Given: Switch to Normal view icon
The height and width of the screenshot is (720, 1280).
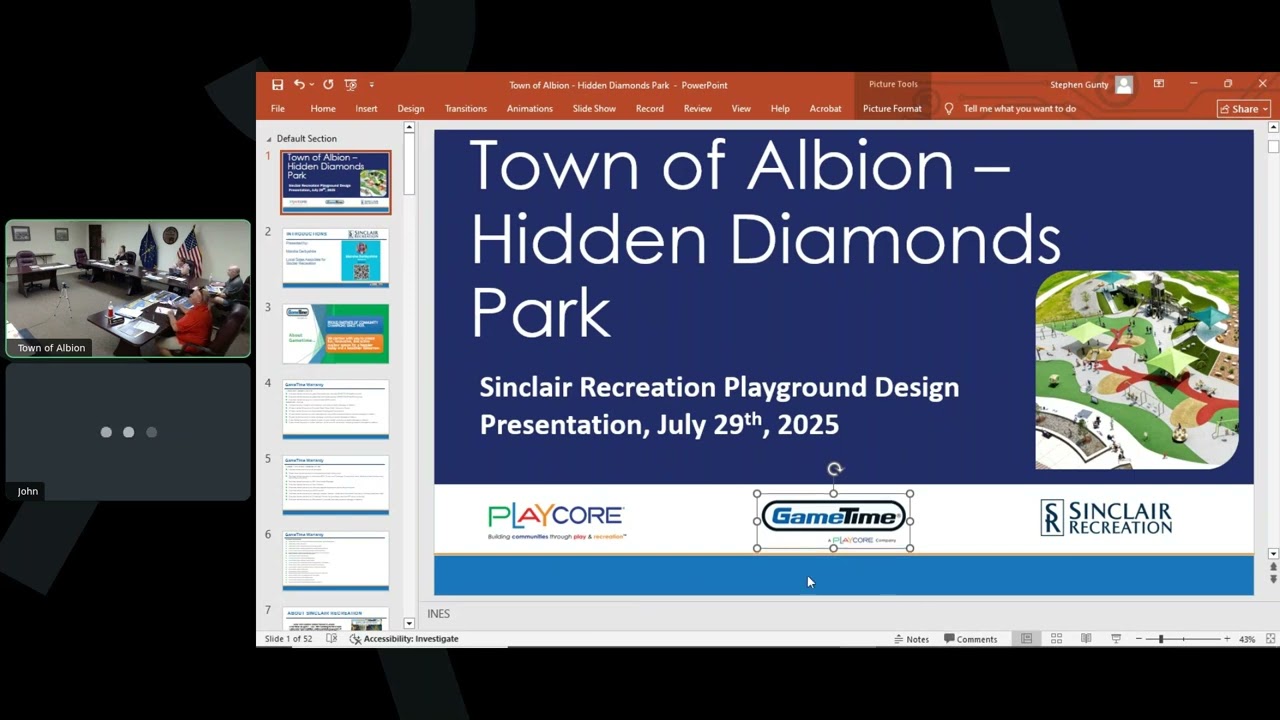Looking at the screenshot, I should click(x=1027, y=639).
